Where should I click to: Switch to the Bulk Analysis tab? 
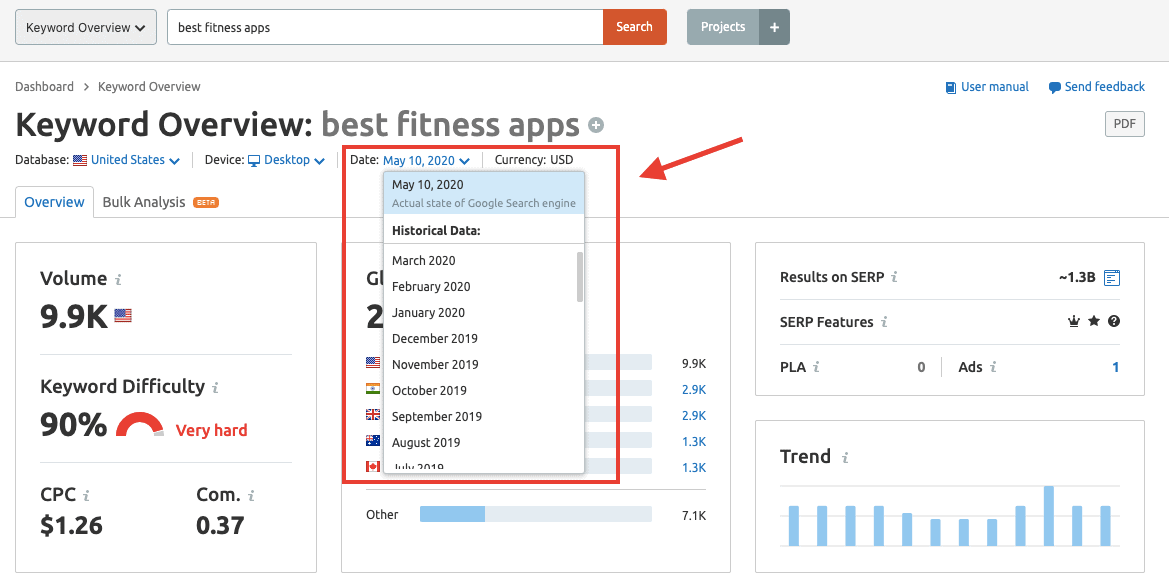tap(144, 202)
